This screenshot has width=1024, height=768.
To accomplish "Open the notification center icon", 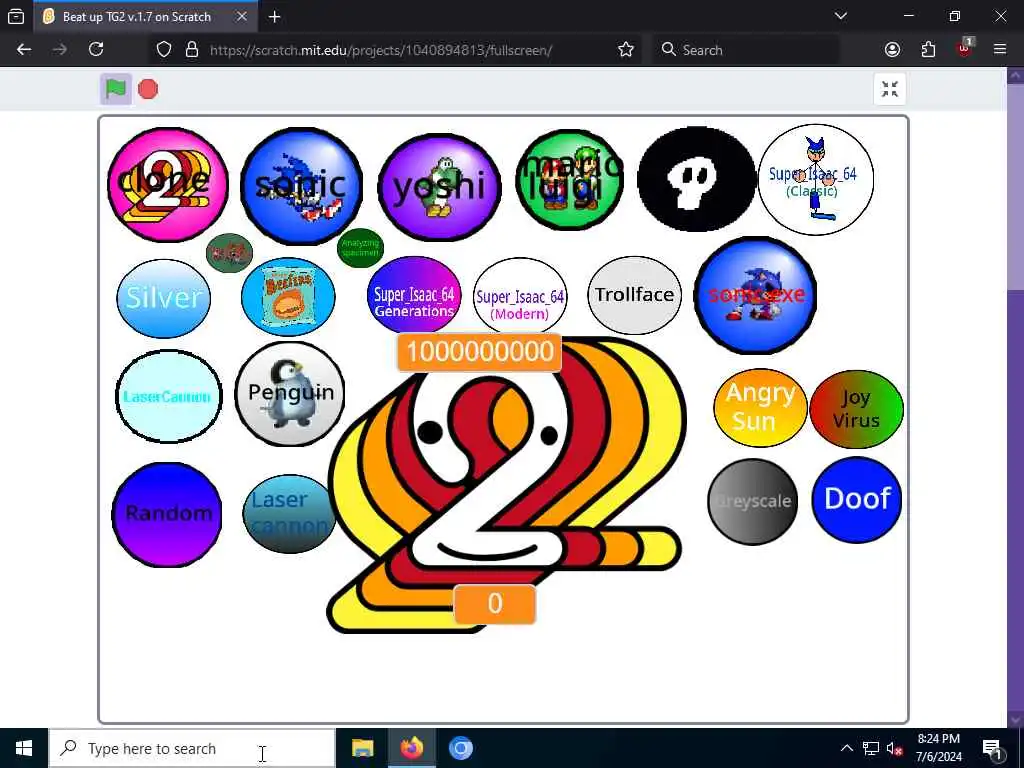I will [992, 748].
